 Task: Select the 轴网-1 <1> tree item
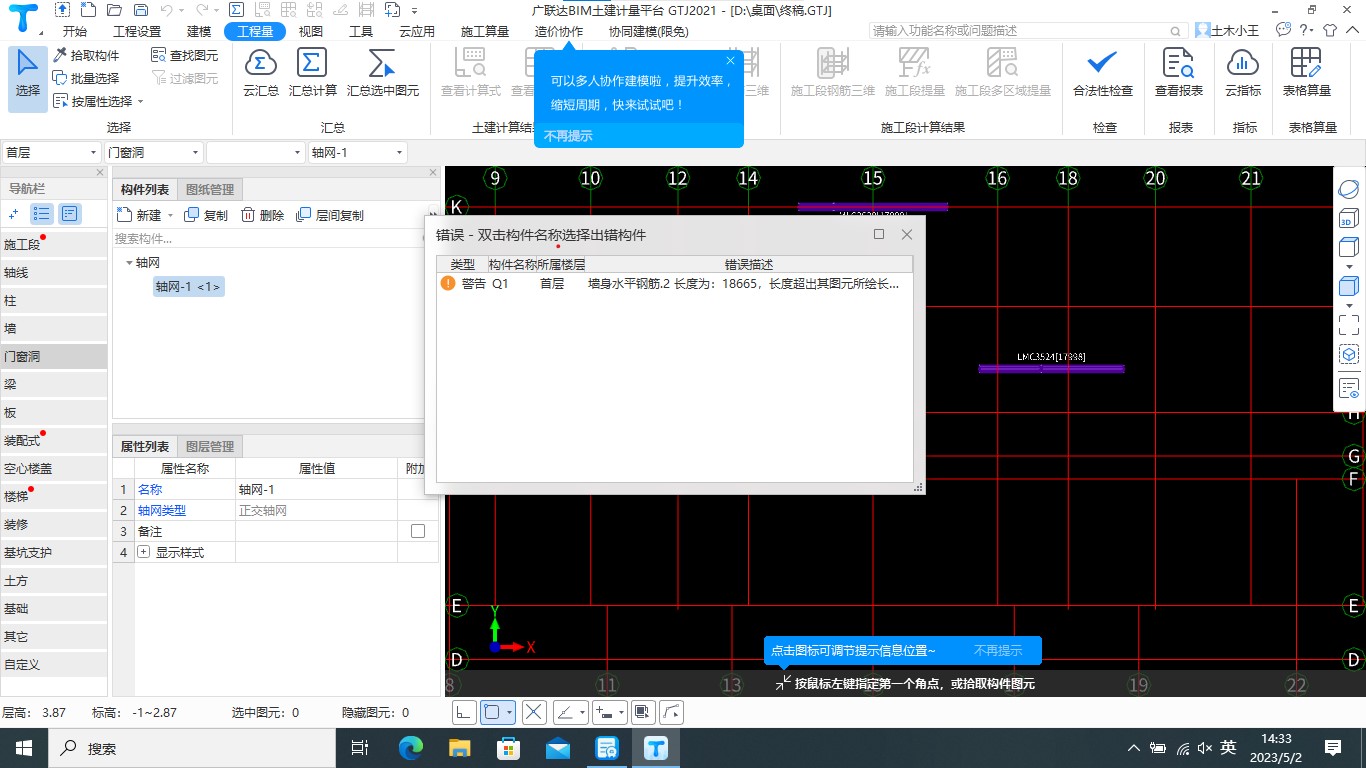tap(188, 287)
